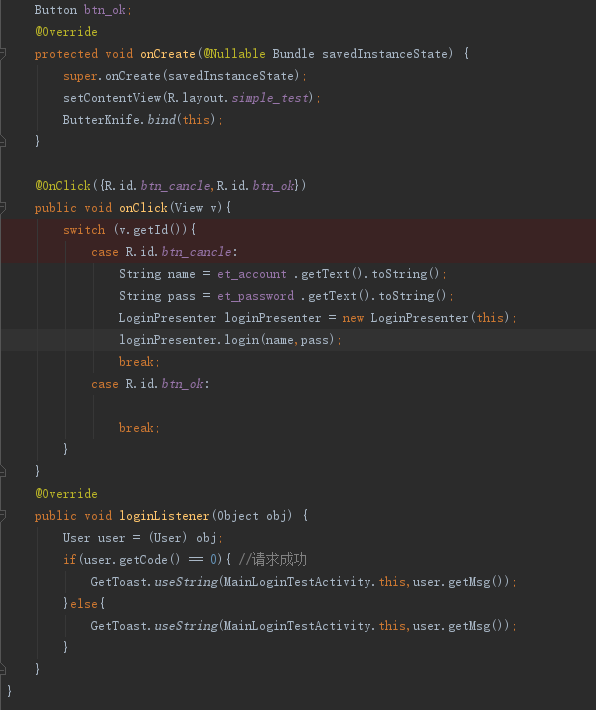Image resolution: width=596 pixels, height=710 pixels.
Task: Click the fold-end marker at the loginListener closing brace
Action: (2, 669)
